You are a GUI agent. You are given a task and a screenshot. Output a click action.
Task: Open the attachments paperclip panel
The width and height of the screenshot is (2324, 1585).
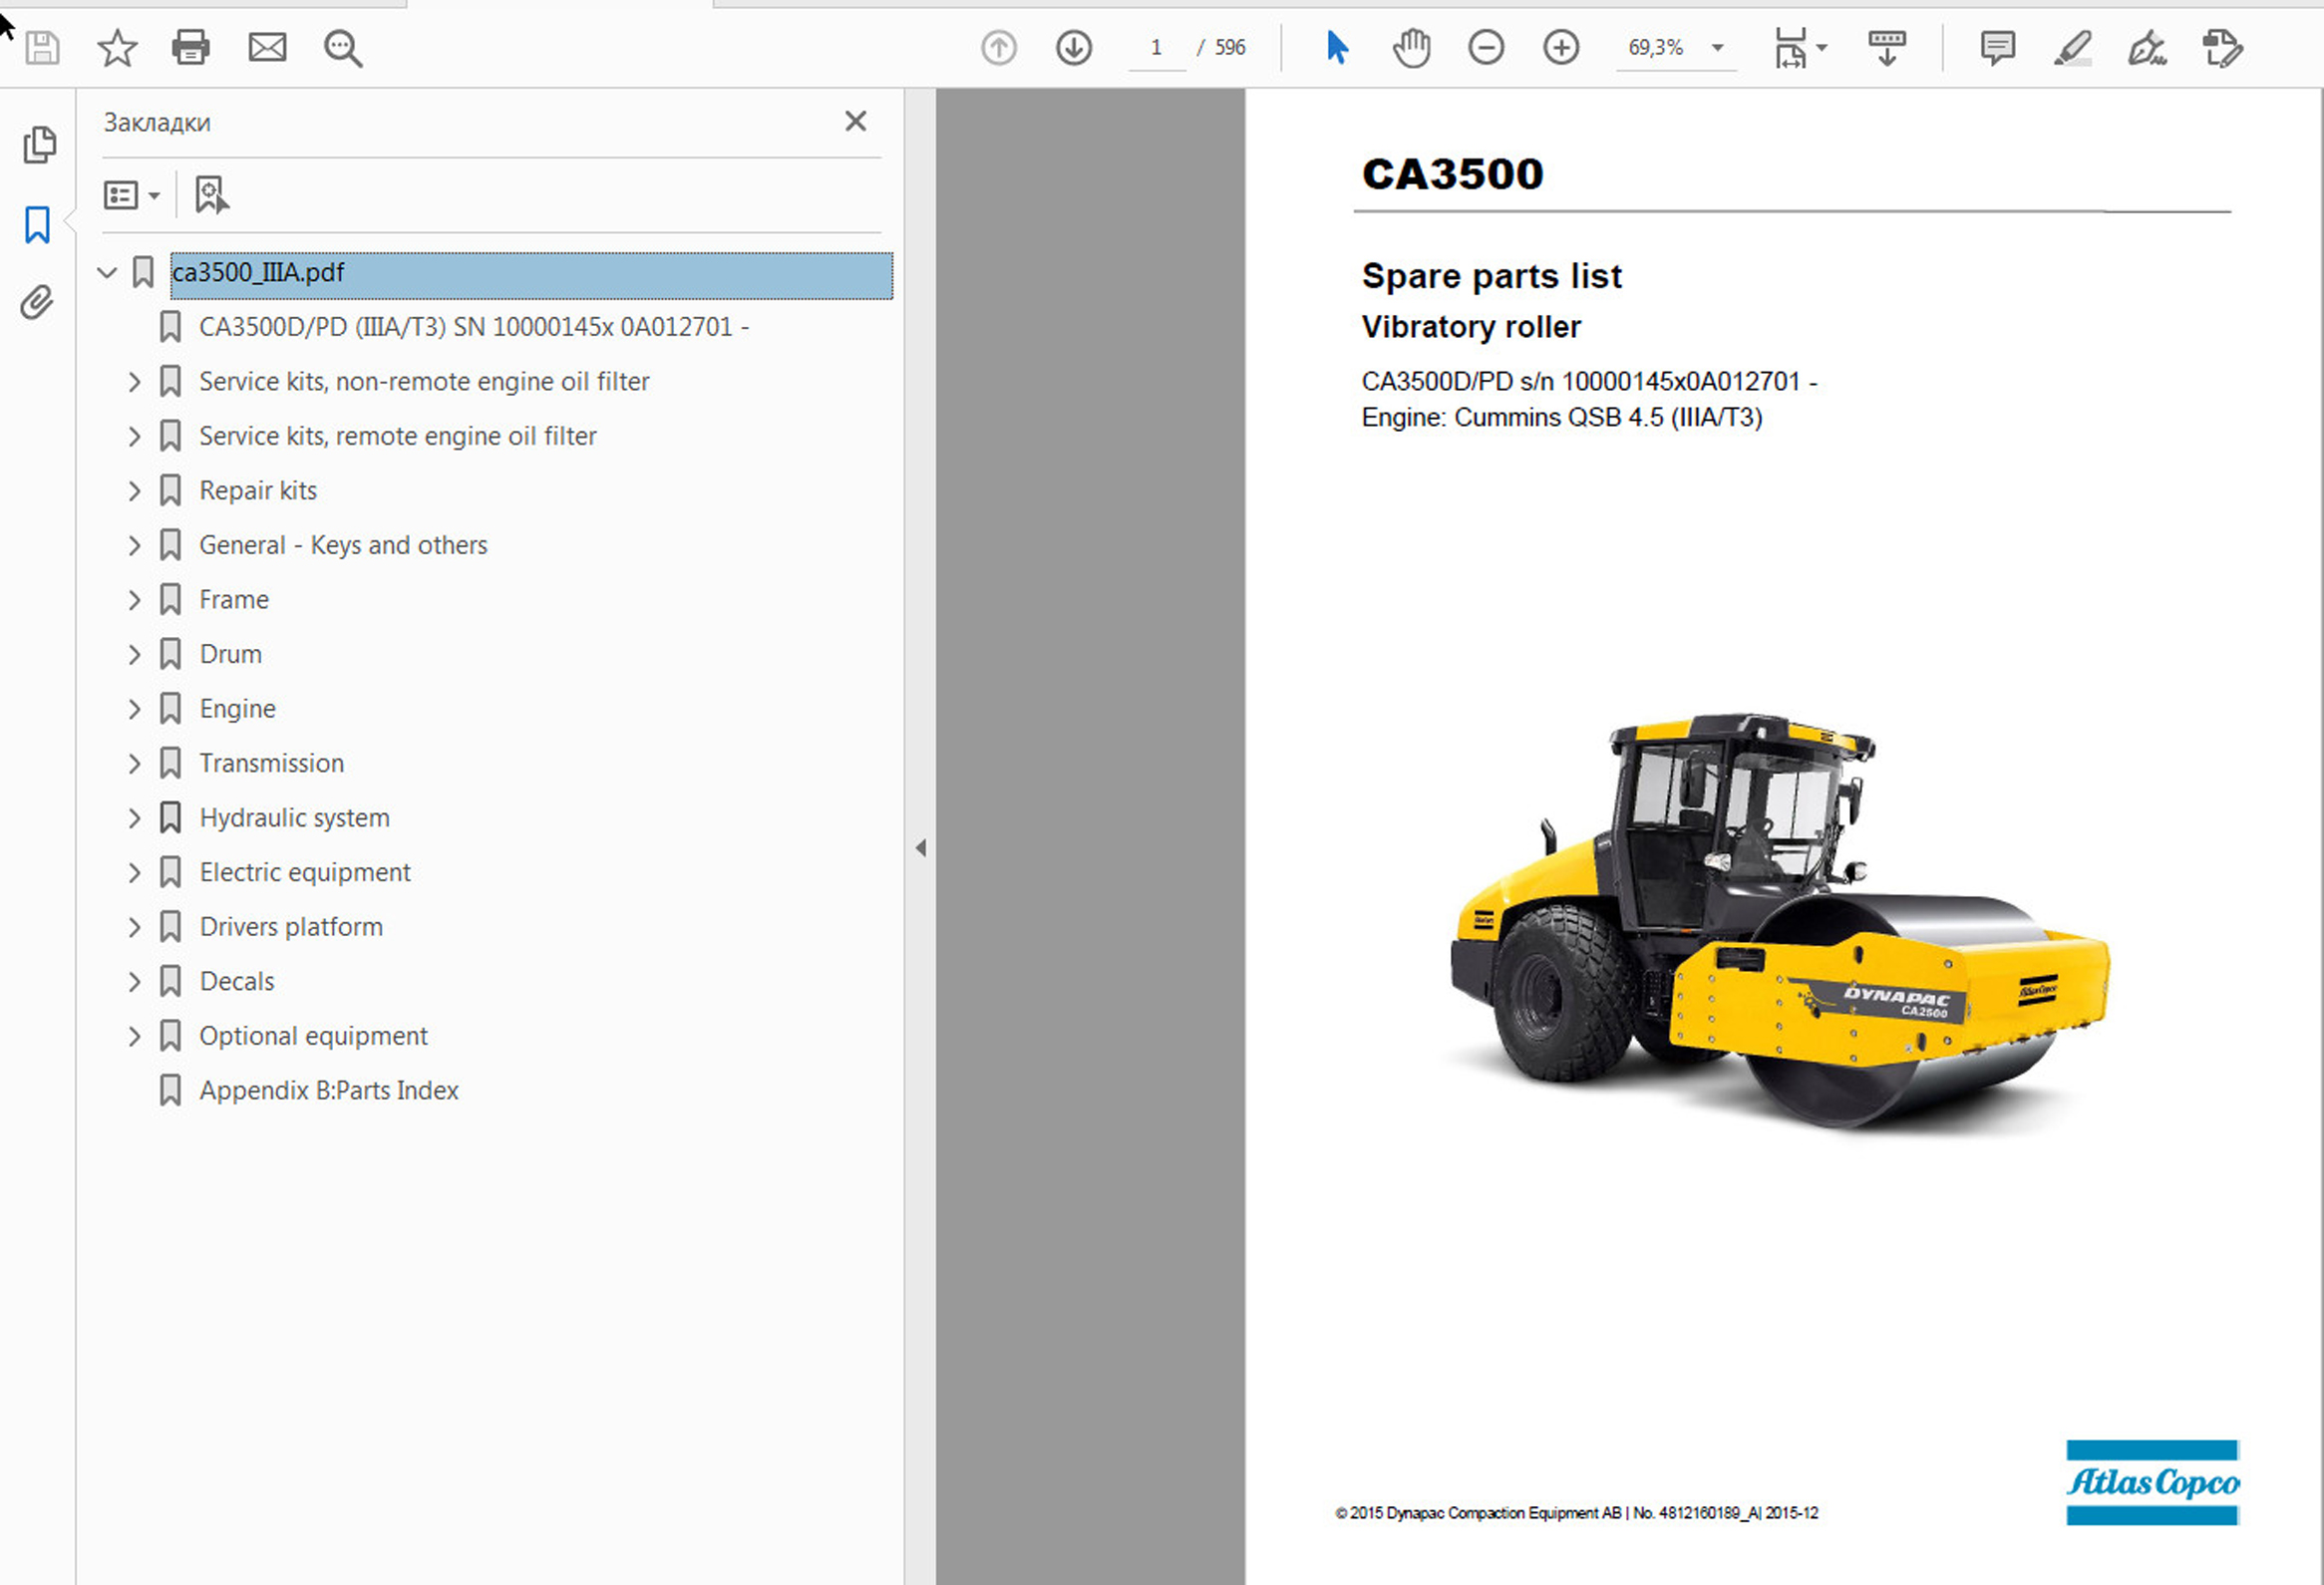[37, 302]
